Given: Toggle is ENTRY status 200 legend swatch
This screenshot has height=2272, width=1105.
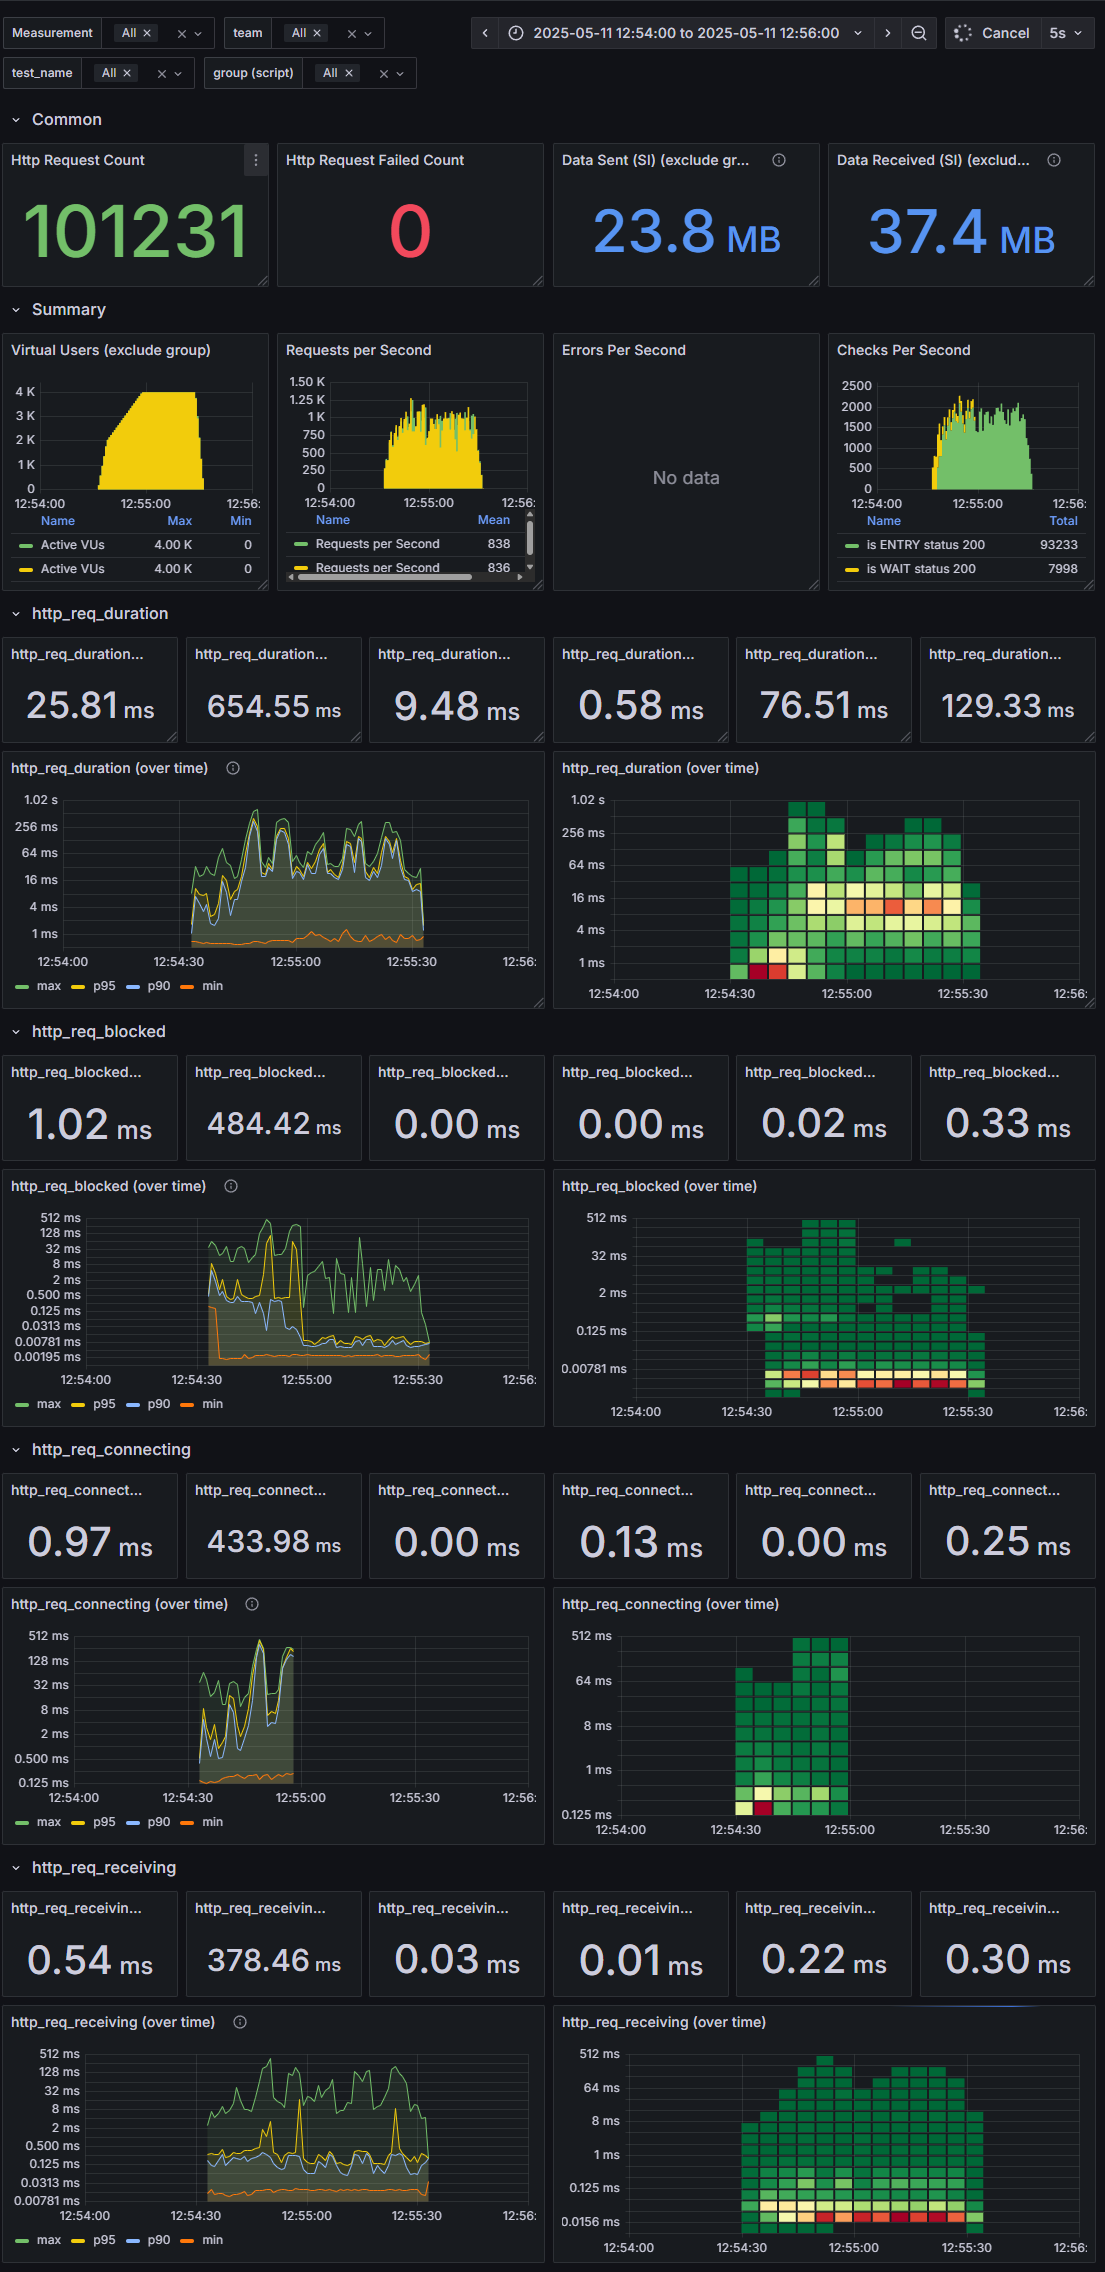Looking at the screenshot, I should click(852, 545).
